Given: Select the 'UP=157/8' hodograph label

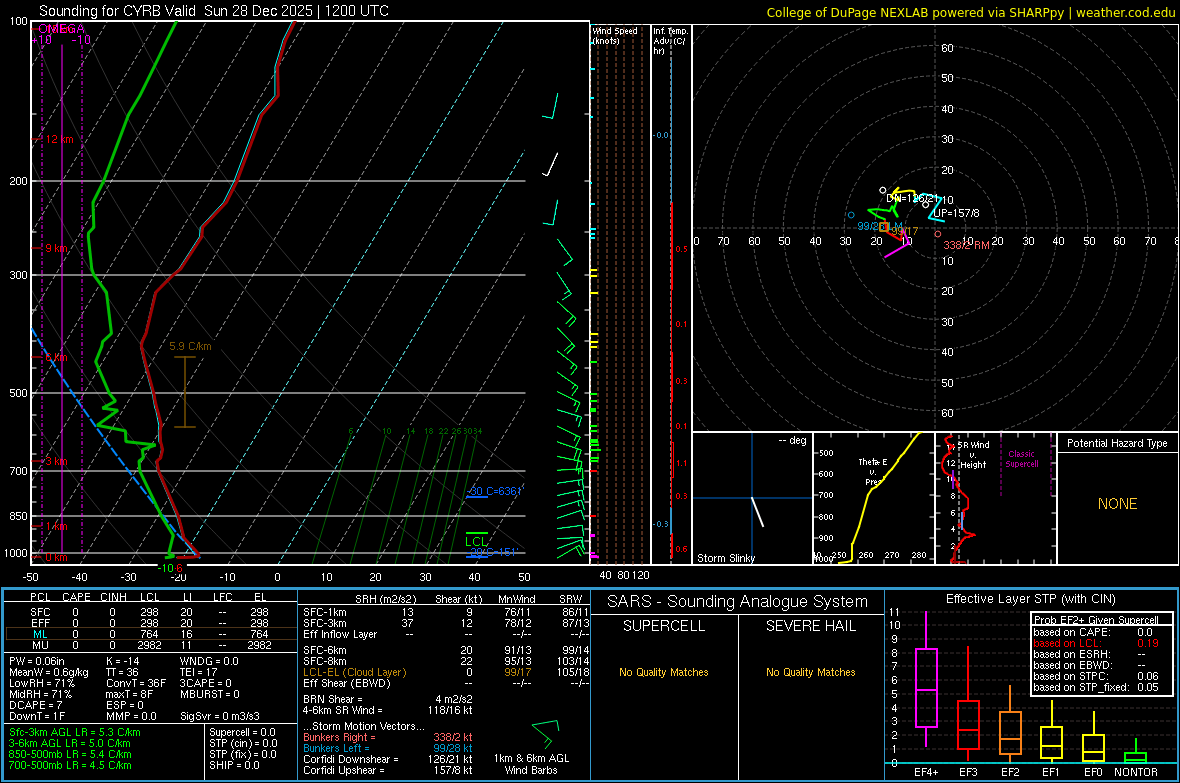Looking at the screenshot, I should pos(956,213).
